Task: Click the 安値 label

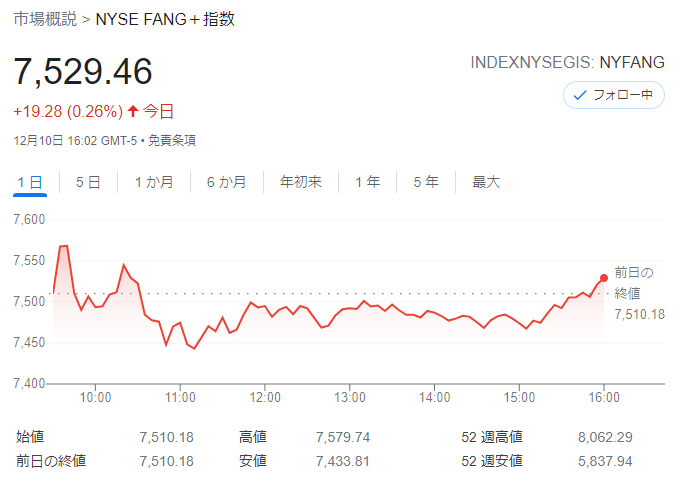Action: click(x=253, y=461)
